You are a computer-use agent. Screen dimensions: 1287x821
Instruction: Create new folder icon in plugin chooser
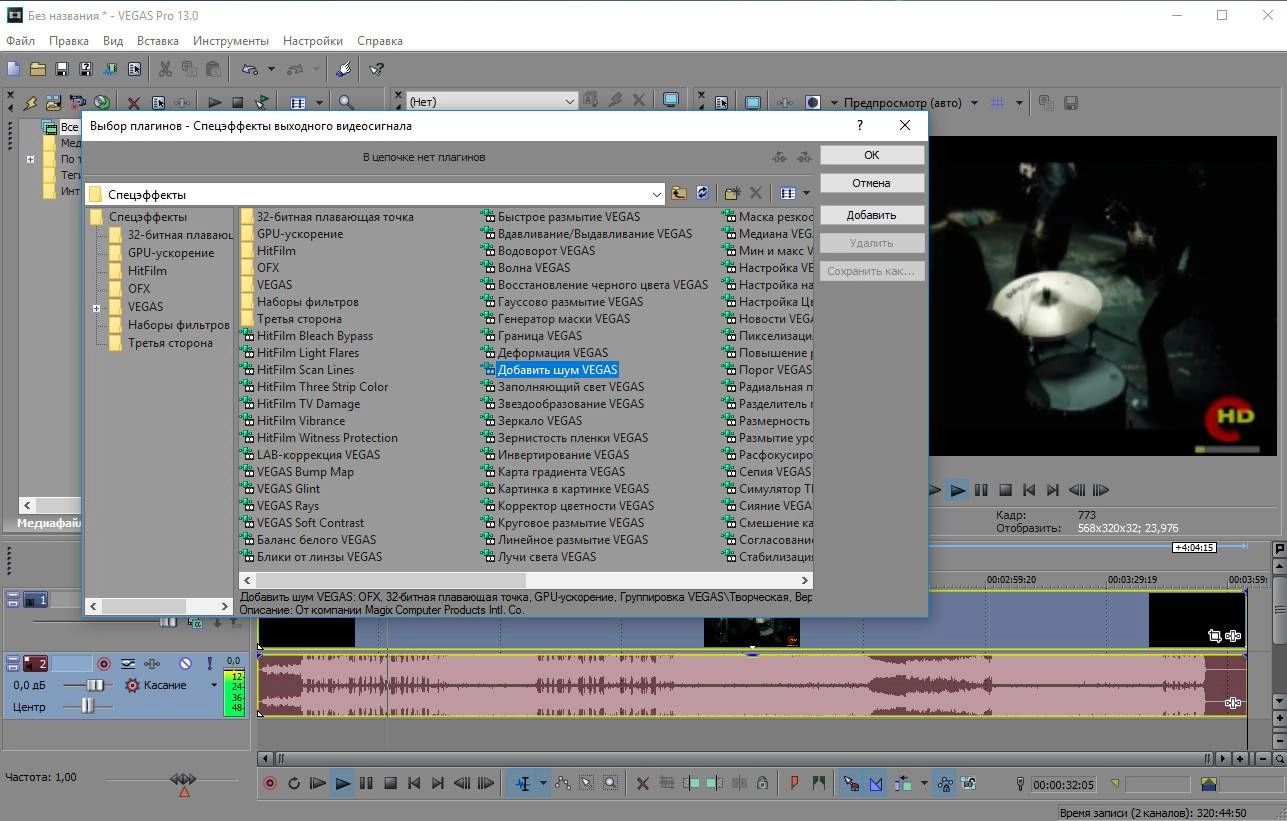tap(732, 194)
